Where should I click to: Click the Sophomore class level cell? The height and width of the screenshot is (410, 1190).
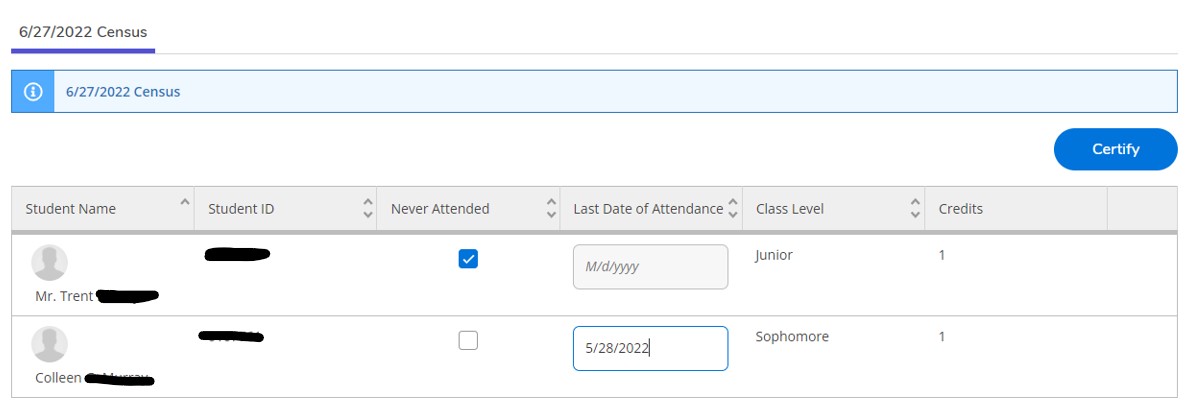pyautogui.click(x=792, y=337)
